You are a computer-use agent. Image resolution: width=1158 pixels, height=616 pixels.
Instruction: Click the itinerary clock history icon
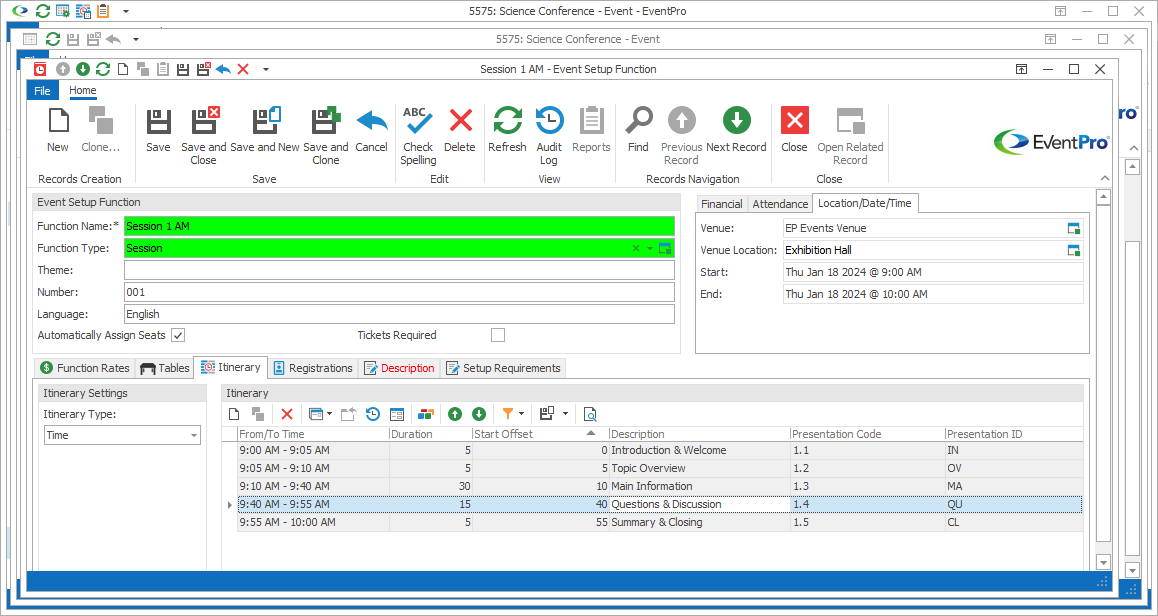click(x=373, y=414)
